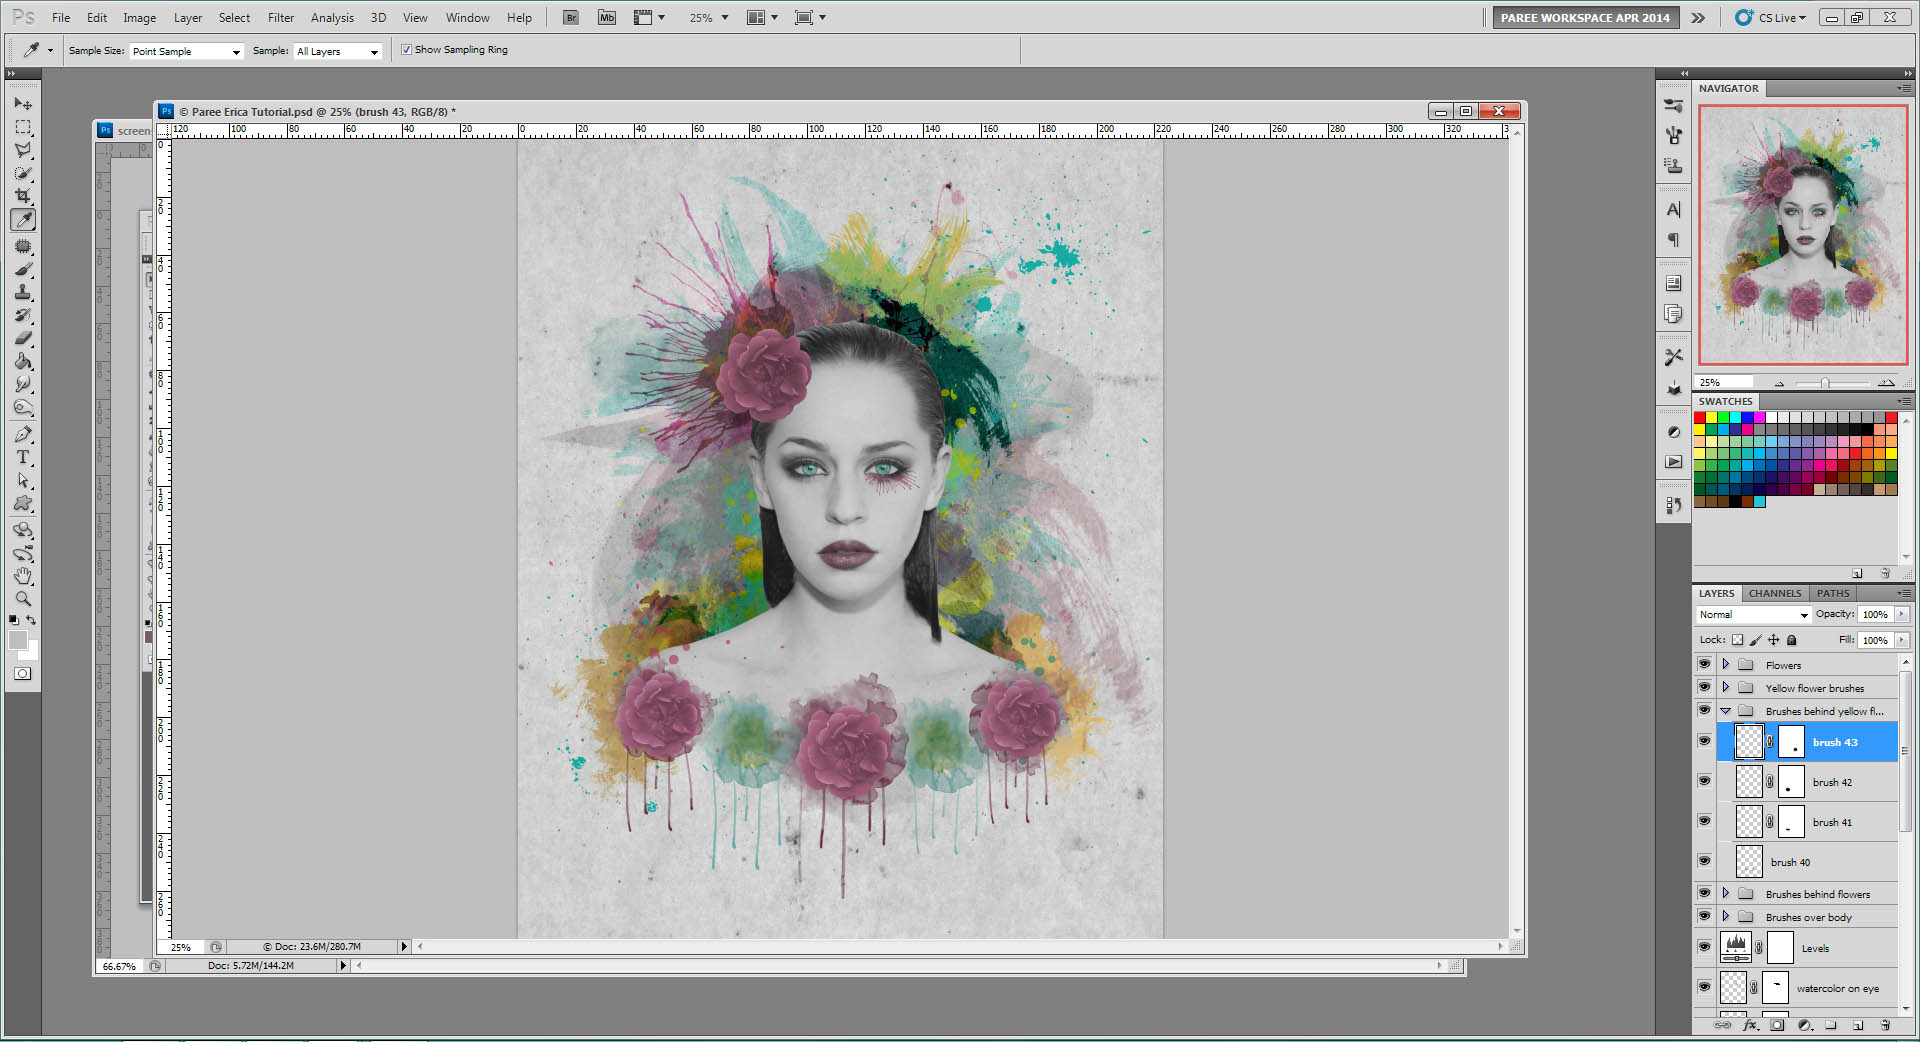1920x1042 pixels.
Task: Click the delete layer trash icon
Action: click(x=1885, y=1025)
